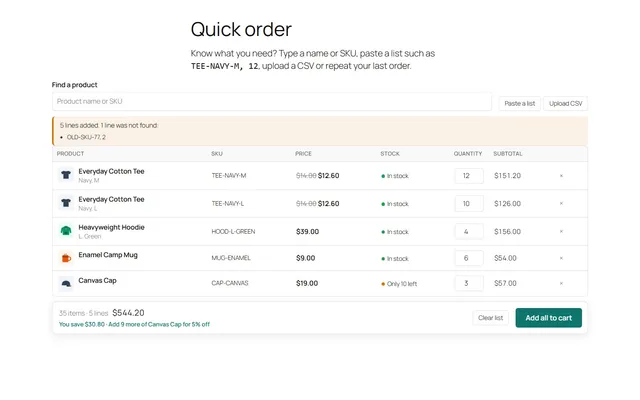640x400 pixels.
Task: Click the $54.00 subtotal
Action: tap(505, 258)
